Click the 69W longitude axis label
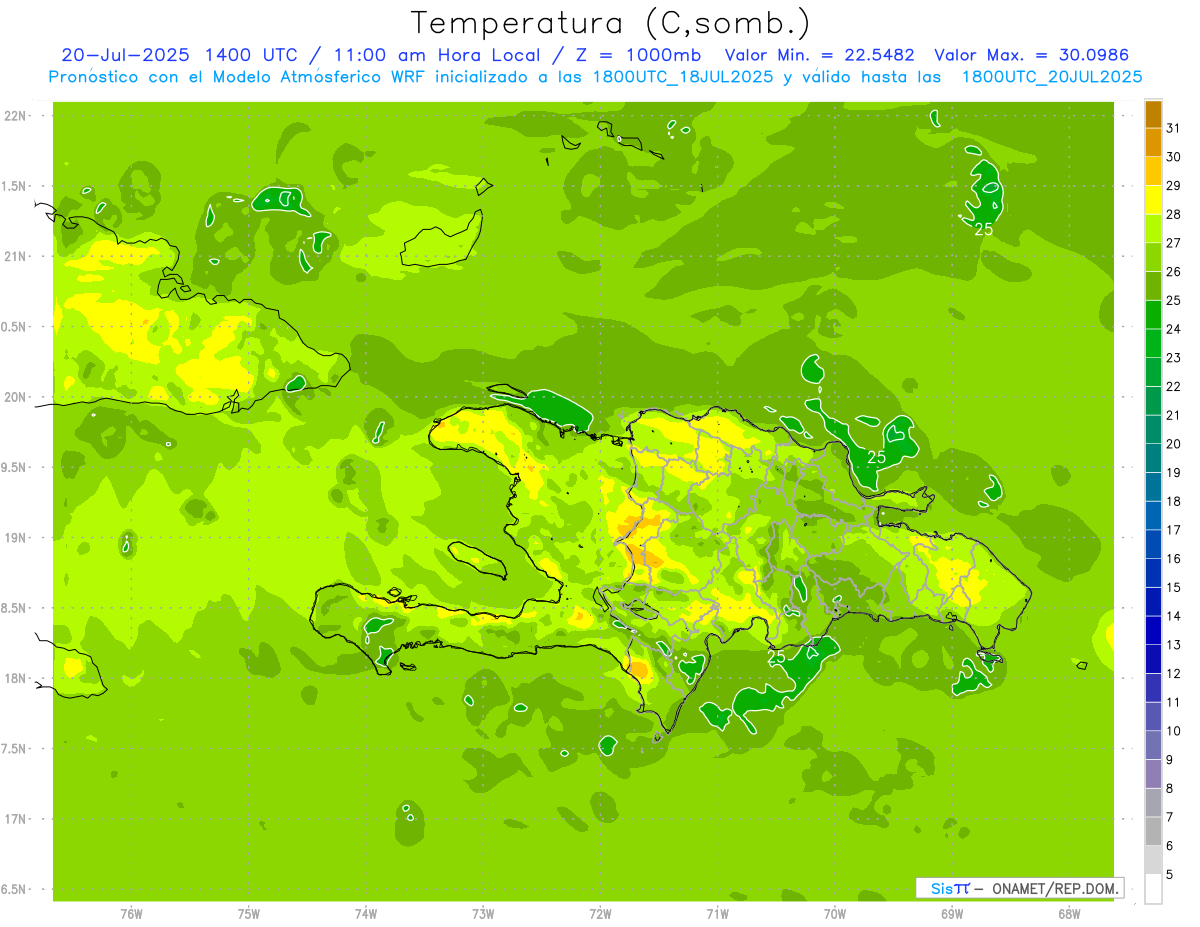This screenshot has width=1200, height=927. pos(952,914)
